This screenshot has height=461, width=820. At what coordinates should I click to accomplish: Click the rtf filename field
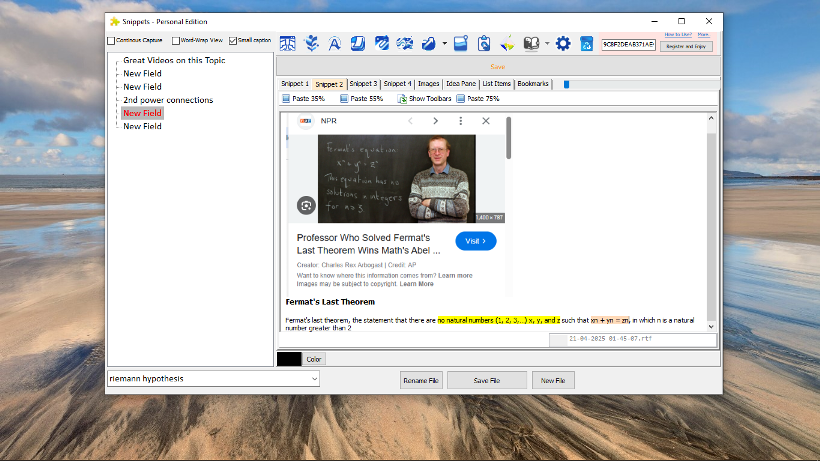633,339
